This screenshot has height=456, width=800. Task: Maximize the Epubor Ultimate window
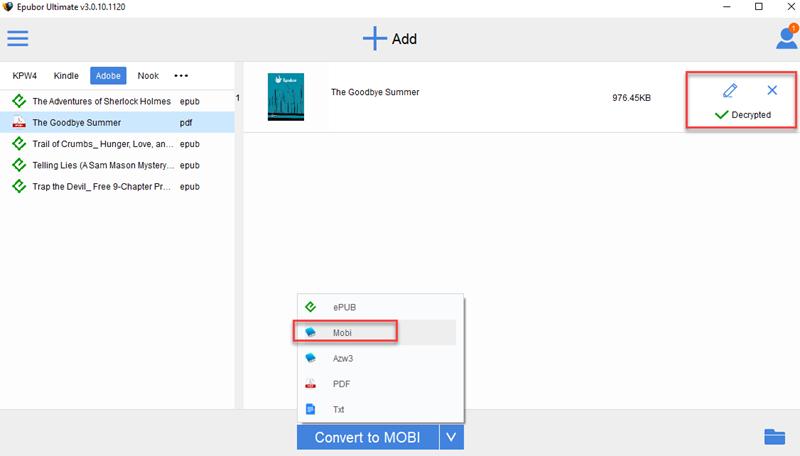point(759,7)
